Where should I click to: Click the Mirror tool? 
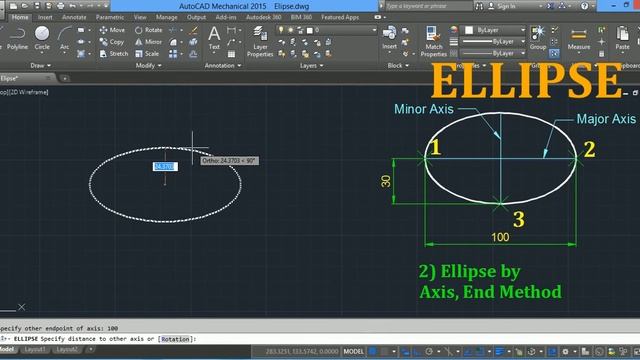pos(148,42)
